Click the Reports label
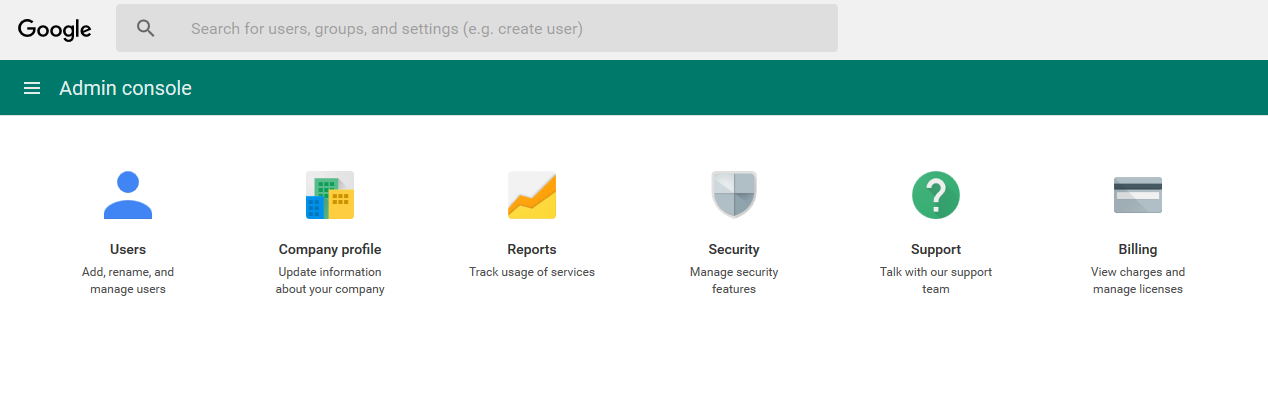This screenshot has height=408, width=1268. click(x=532, y=249)
